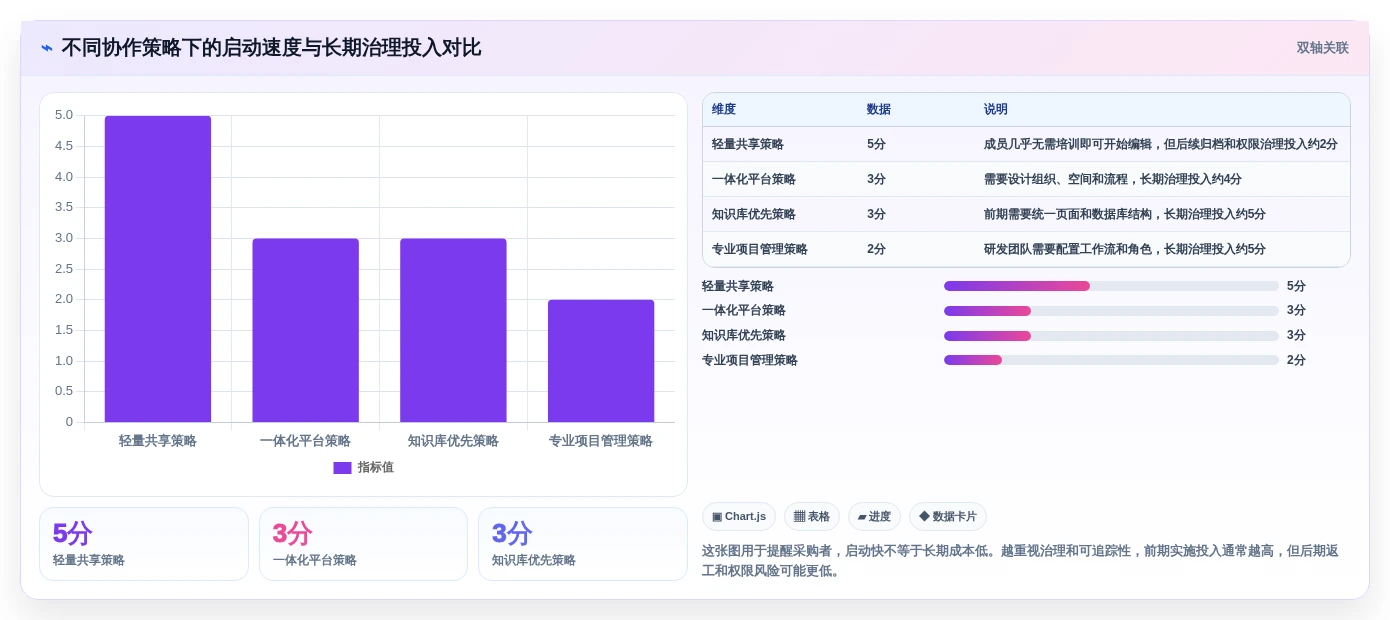Click the 维度 column header
The width and height of the screenshot is (1390, 620).
724,110
